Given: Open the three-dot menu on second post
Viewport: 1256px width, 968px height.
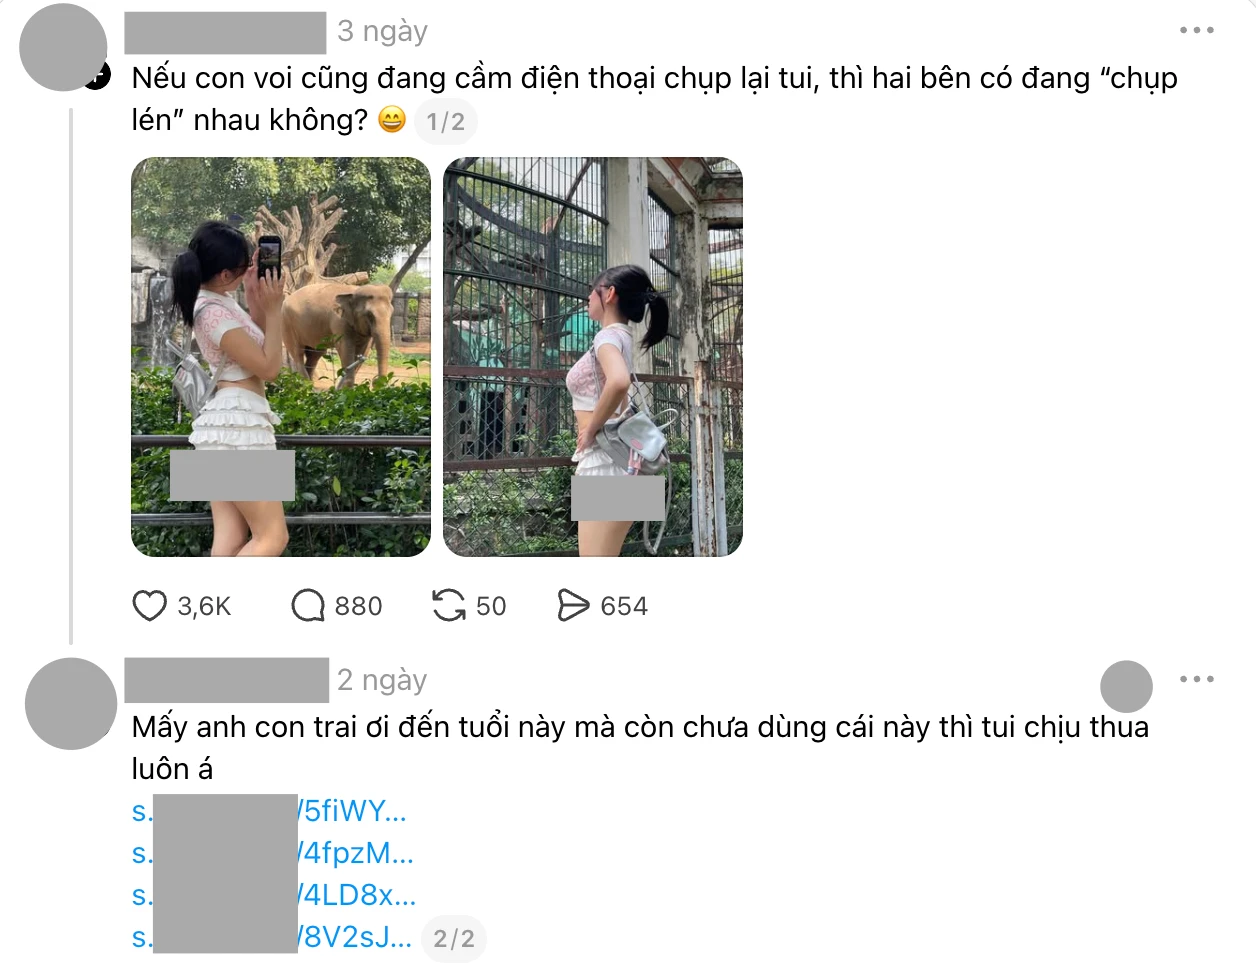Looking at the screenshot, I should click(x=1196, y=679).
